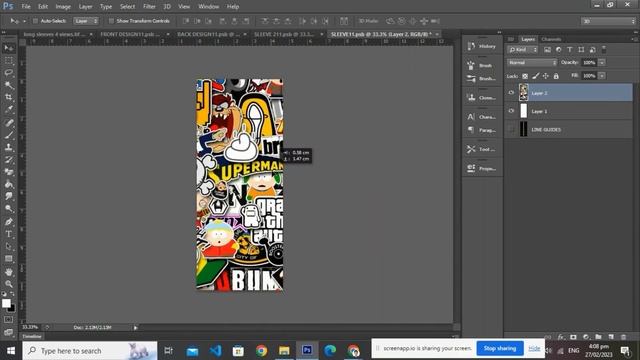Open the Layers panel flyout menu
Image resolution: width=640 pixels, height=360 pixels.
634,39
